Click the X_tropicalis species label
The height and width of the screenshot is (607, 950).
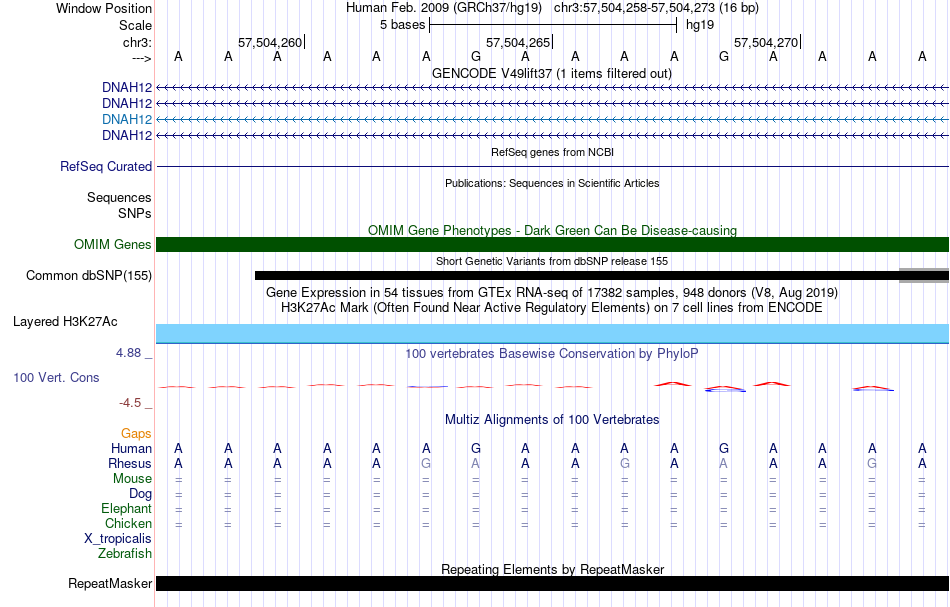coord(118,539)
